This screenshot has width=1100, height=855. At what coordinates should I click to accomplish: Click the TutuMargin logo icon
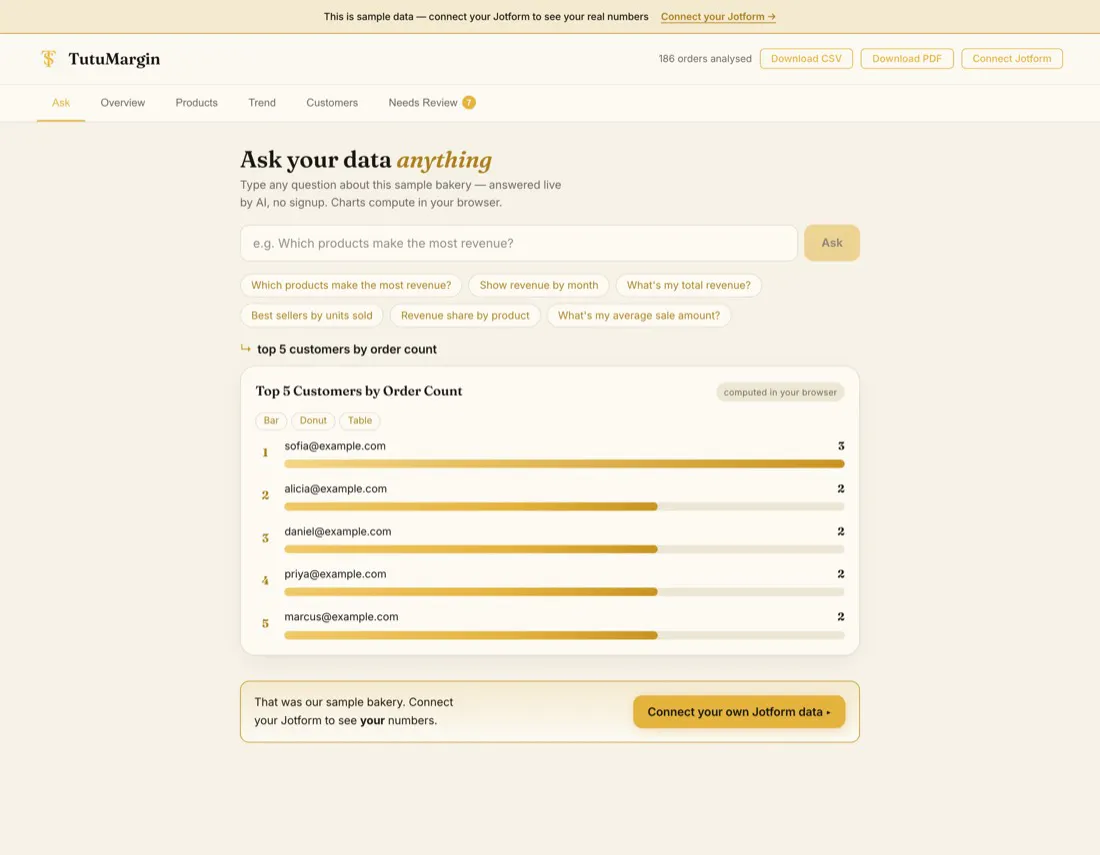[48, 59]
